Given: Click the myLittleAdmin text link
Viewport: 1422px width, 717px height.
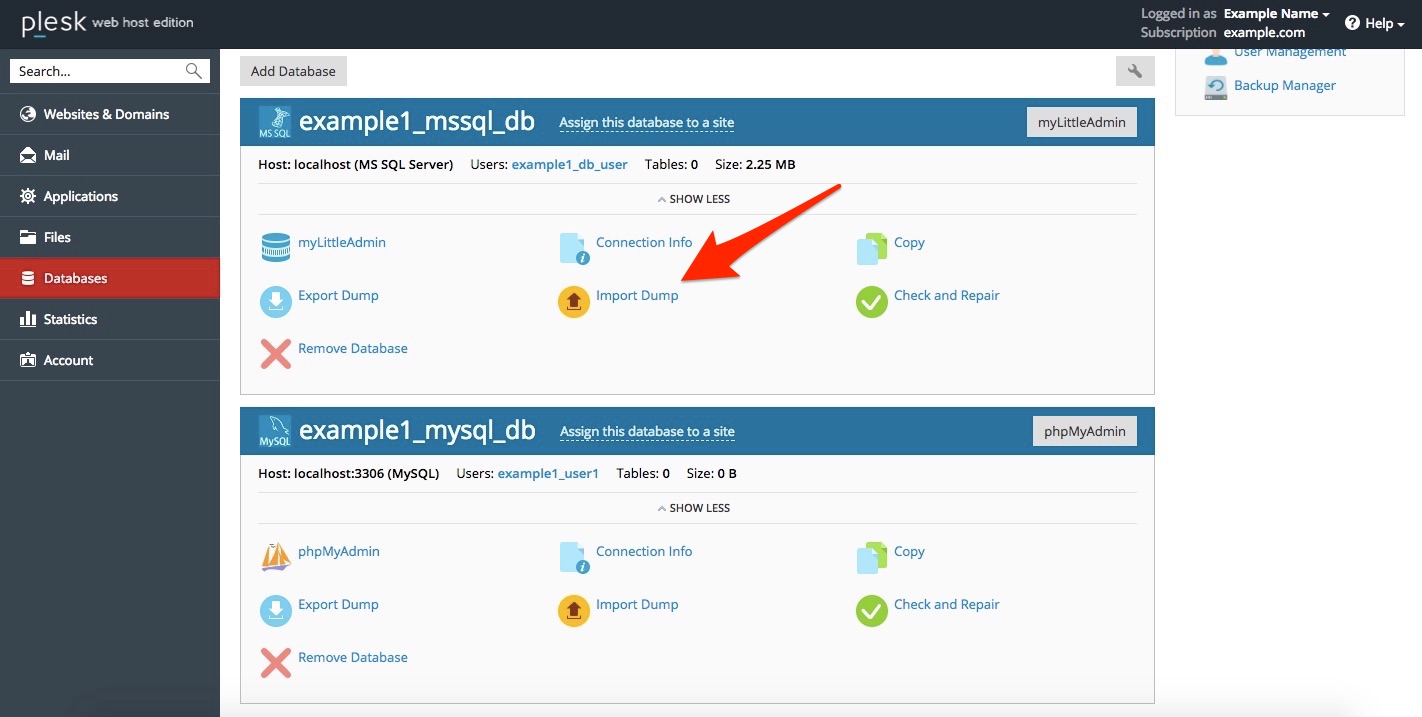Looking at the screenshot, I should [342, 242].
